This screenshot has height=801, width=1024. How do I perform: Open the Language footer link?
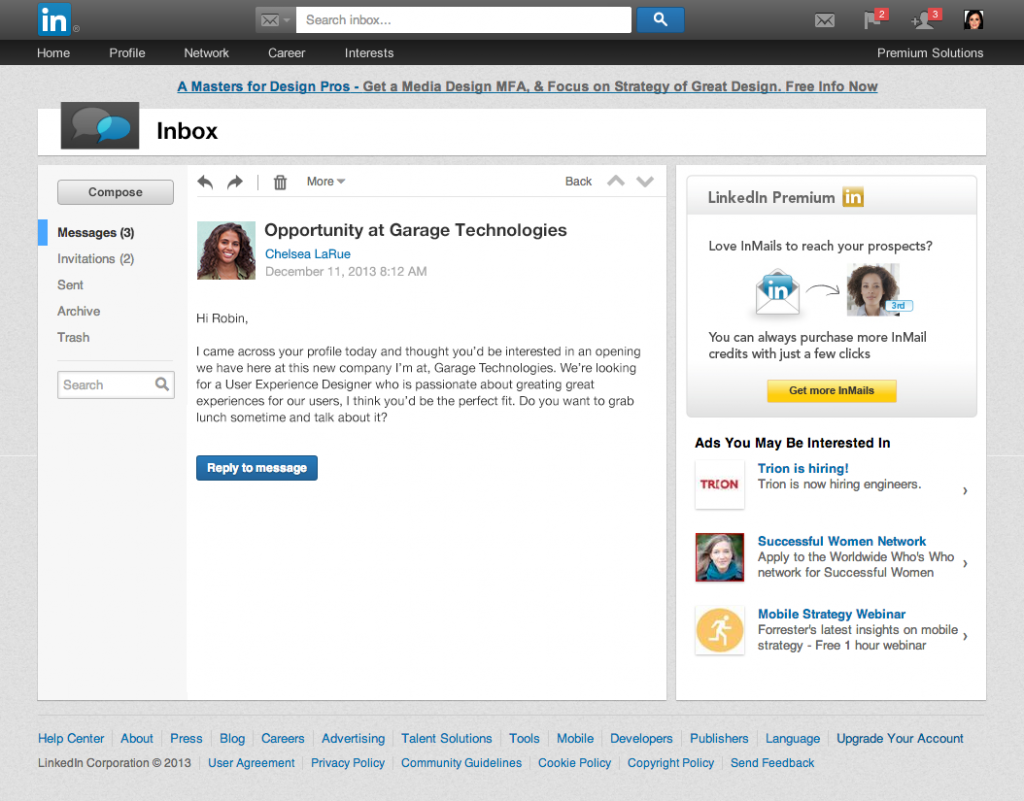pos(793,738)
